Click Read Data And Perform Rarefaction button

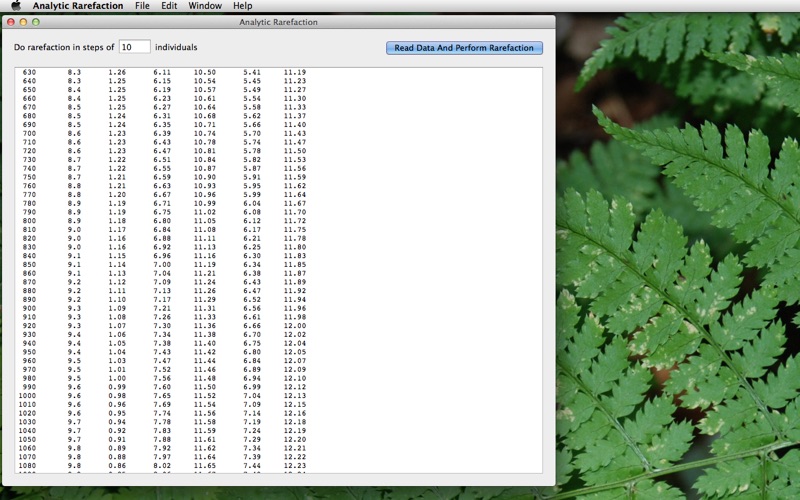[x=464, y=47]
